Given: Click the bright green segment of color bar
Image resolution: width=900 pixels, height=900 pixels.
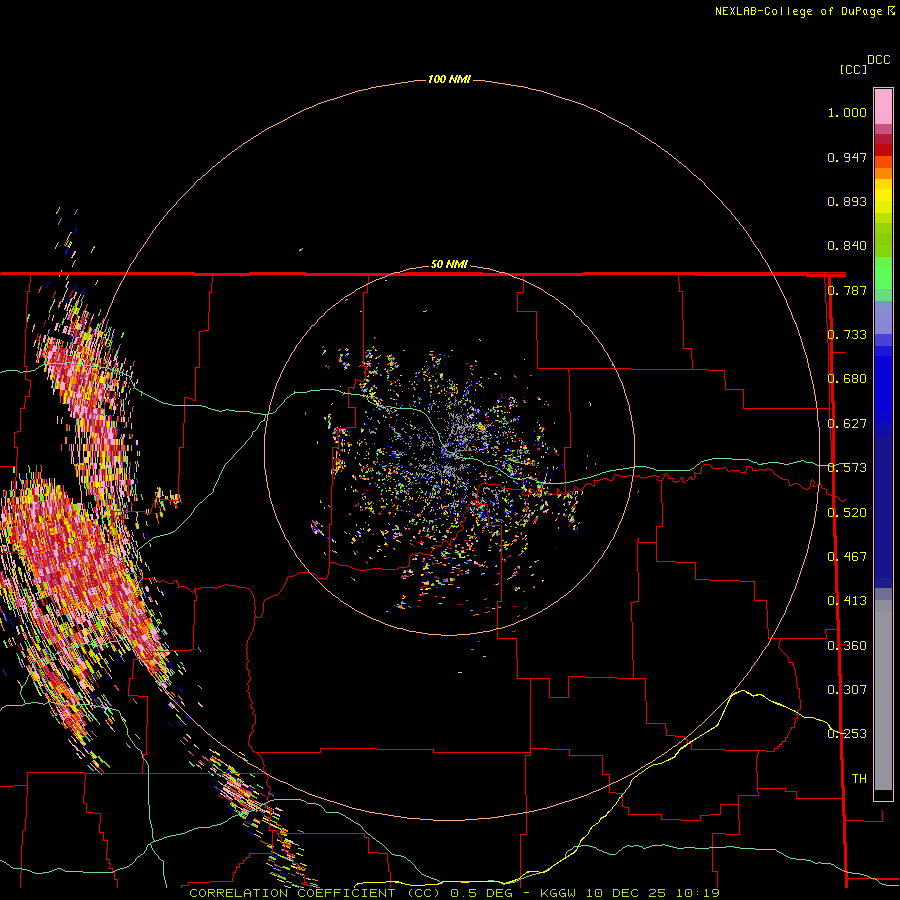Looking at the screenshot, I should (883, 273).
